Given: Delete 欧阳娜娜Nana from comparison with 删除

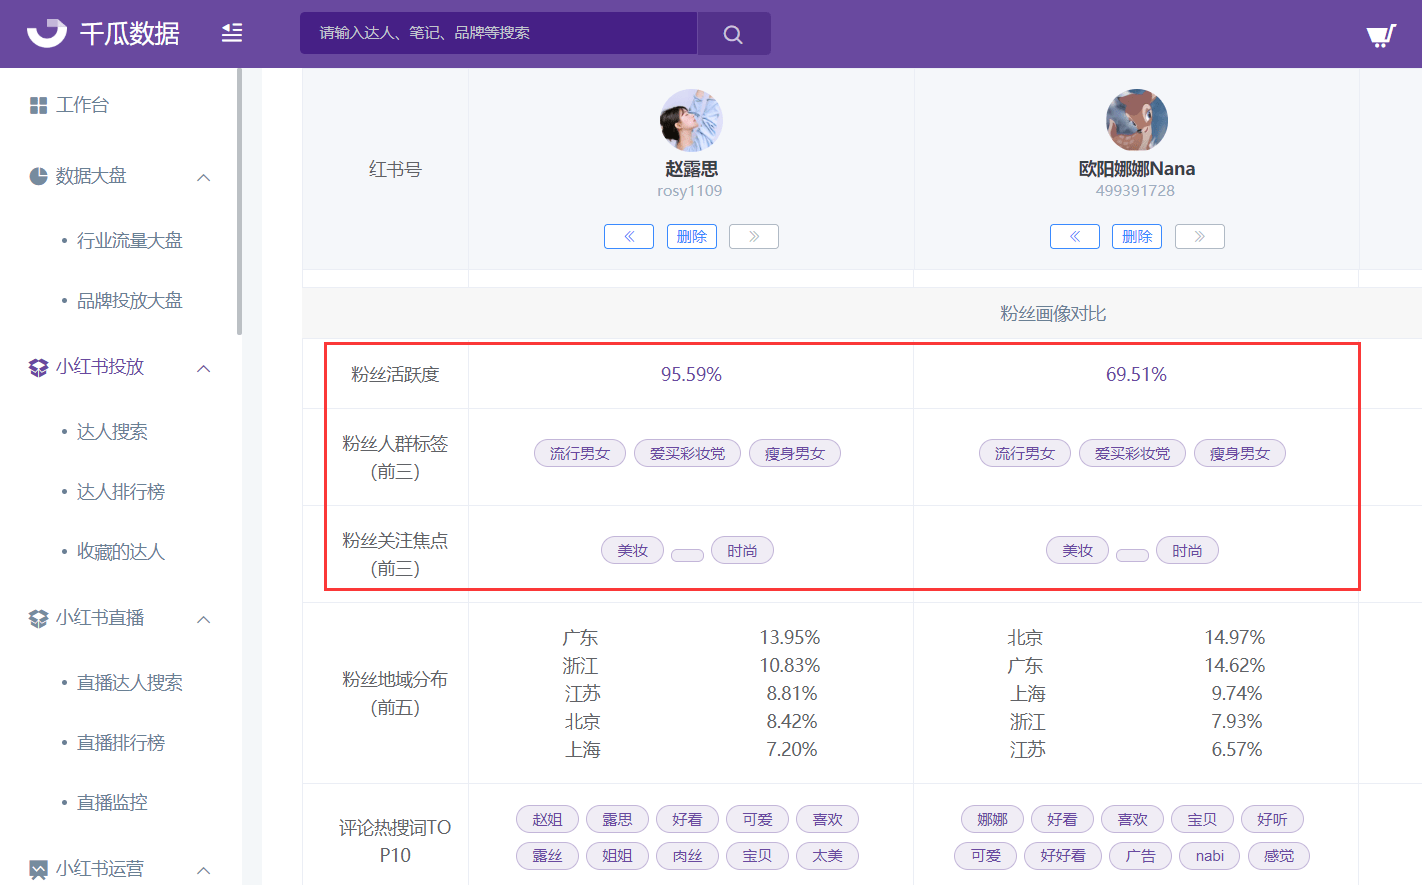Looking at the screenshot, I should [x=1137, y=237].
